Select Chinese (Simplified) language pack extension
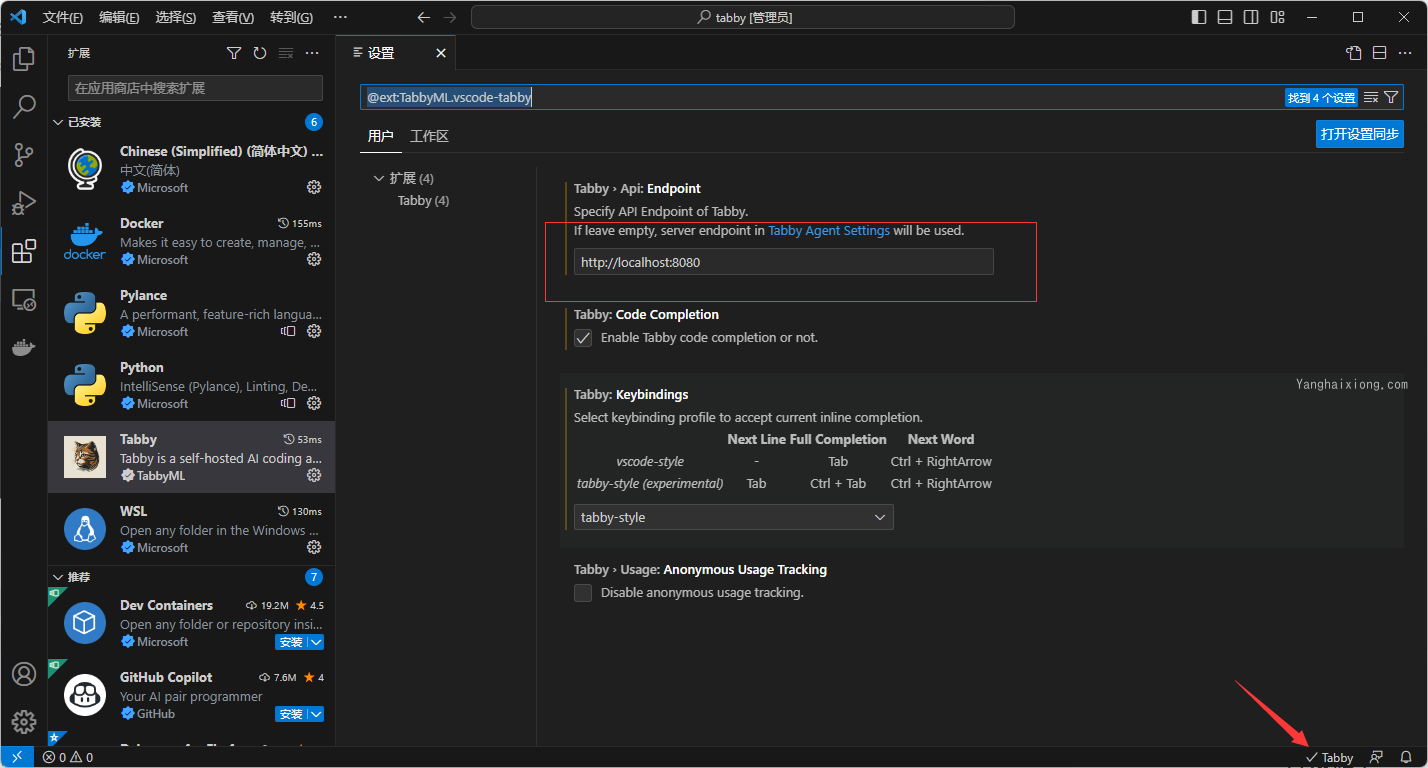 point(191,169)
